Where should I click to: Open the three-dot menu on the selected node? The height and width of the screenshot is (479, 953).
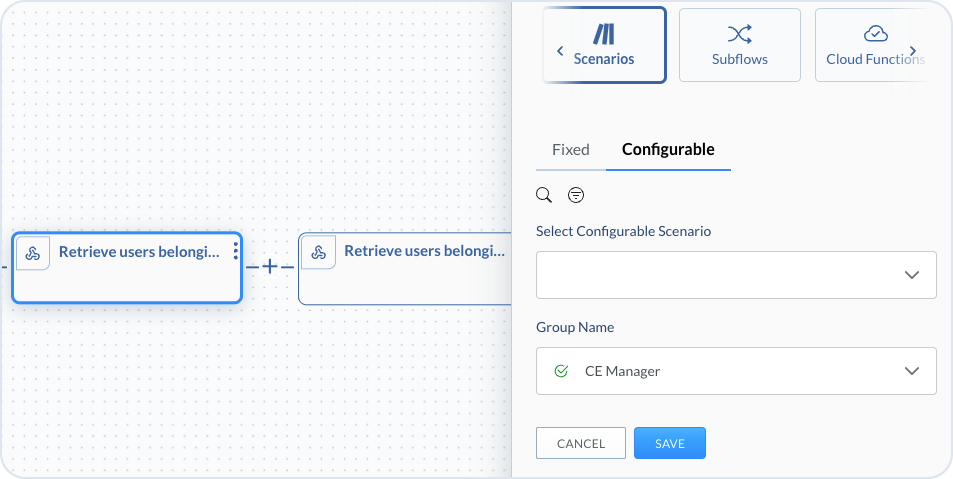(235, 251)
